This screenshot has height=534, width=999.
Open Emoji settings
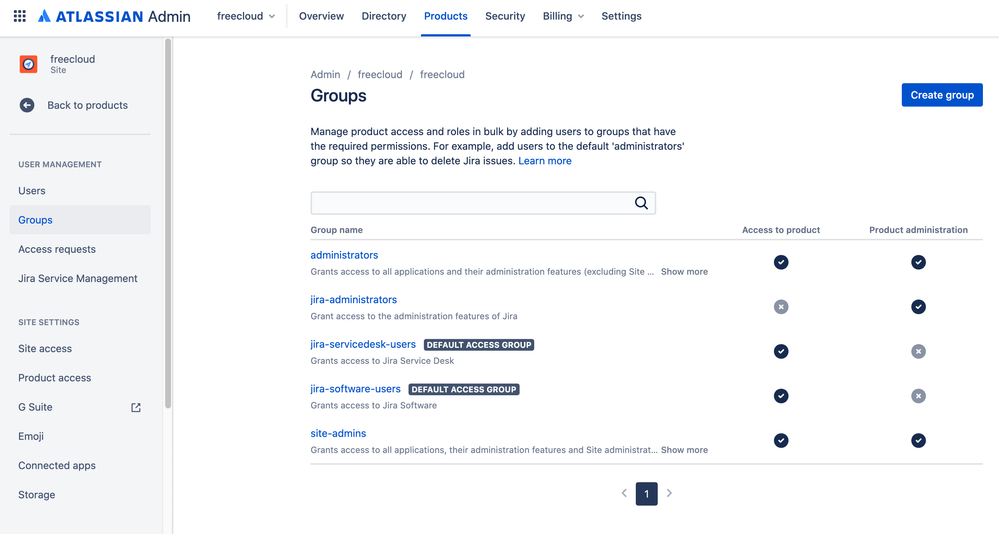tap(80, 437)
